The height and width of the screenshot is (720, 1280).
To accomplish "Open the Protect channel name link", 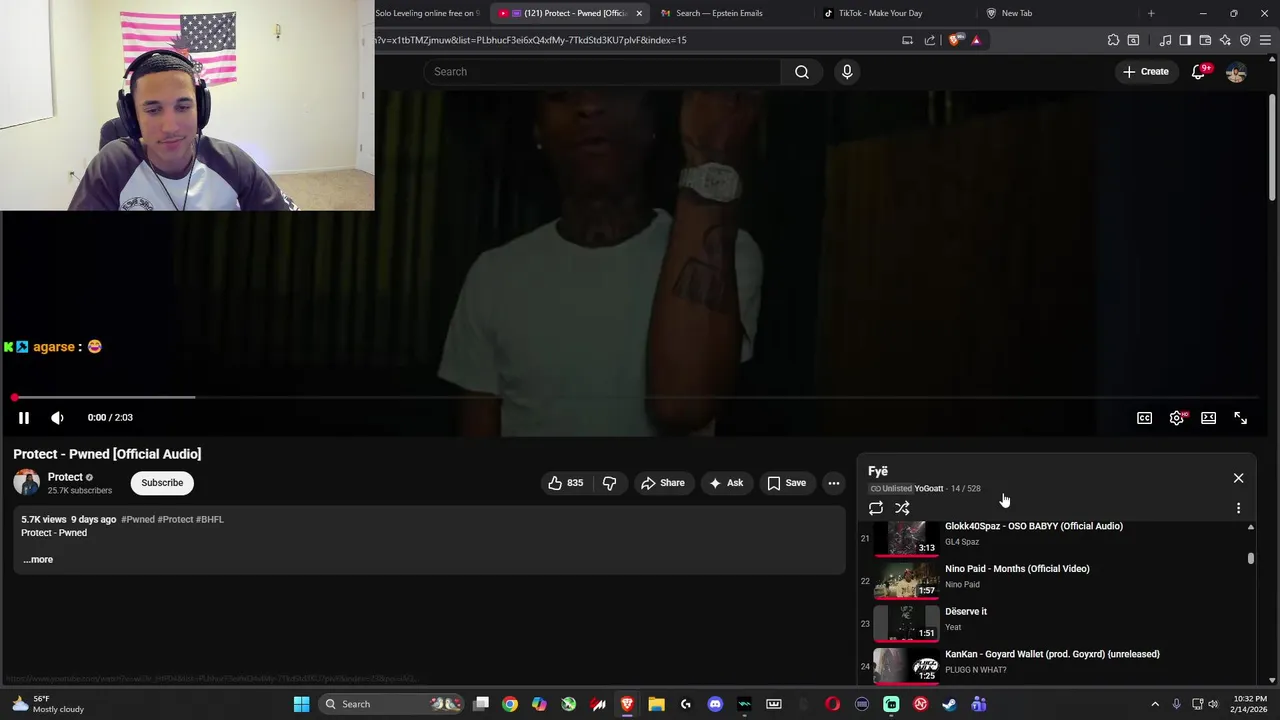I will click(x=65, y=477).
